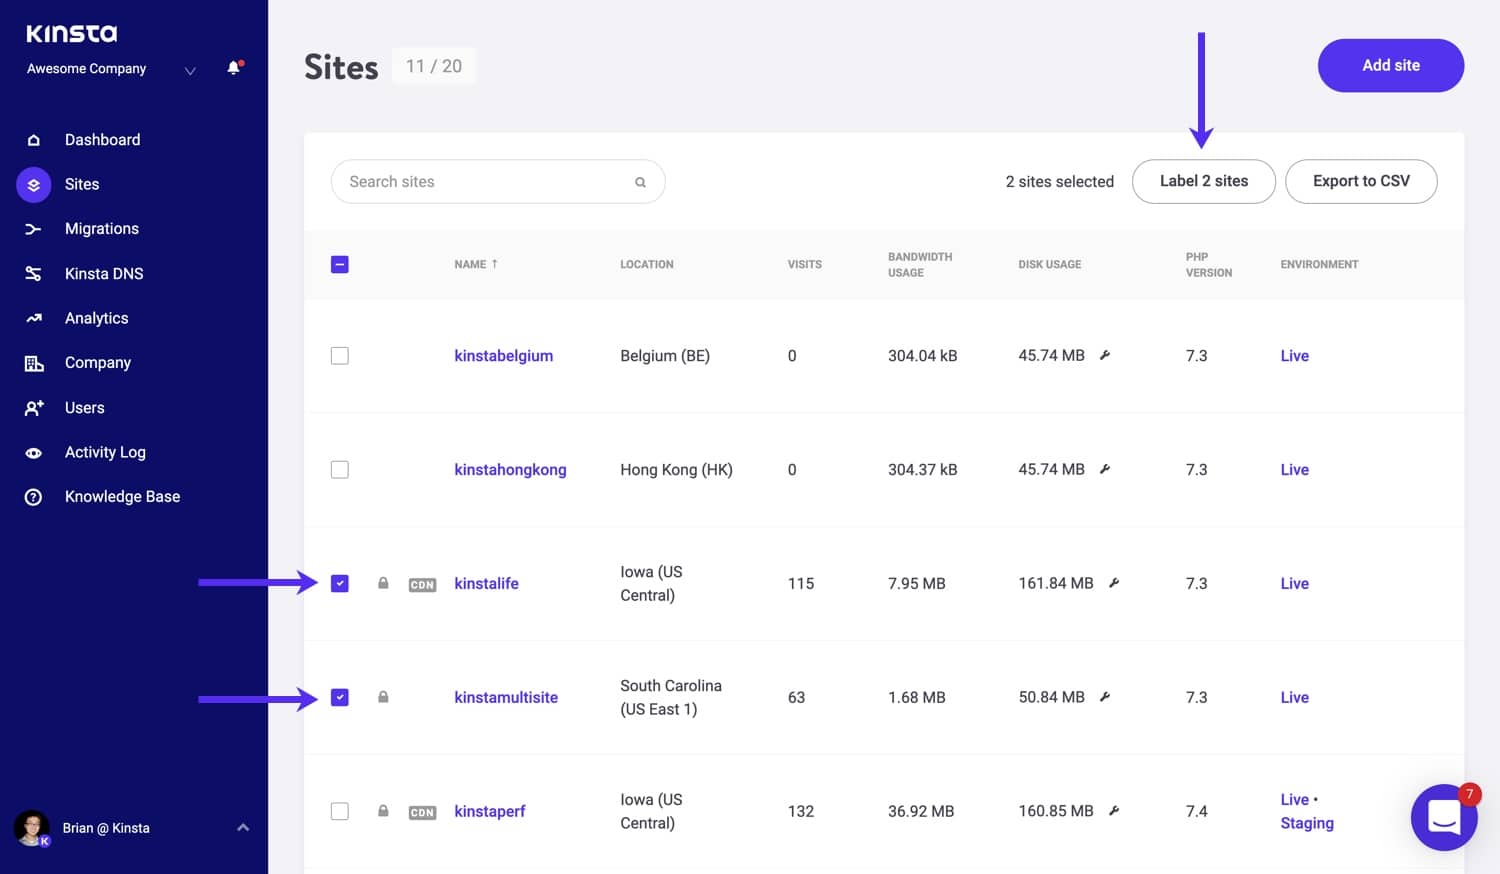Image resolution: width=1500 pixels, height=874 pixels.
Task: Open the Migrations section icon
Action: [33, 228]
